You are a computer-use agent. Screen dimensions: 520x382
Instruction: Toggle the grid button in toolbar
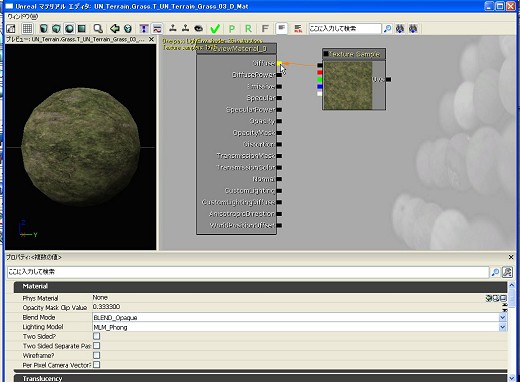coord(27,29)
